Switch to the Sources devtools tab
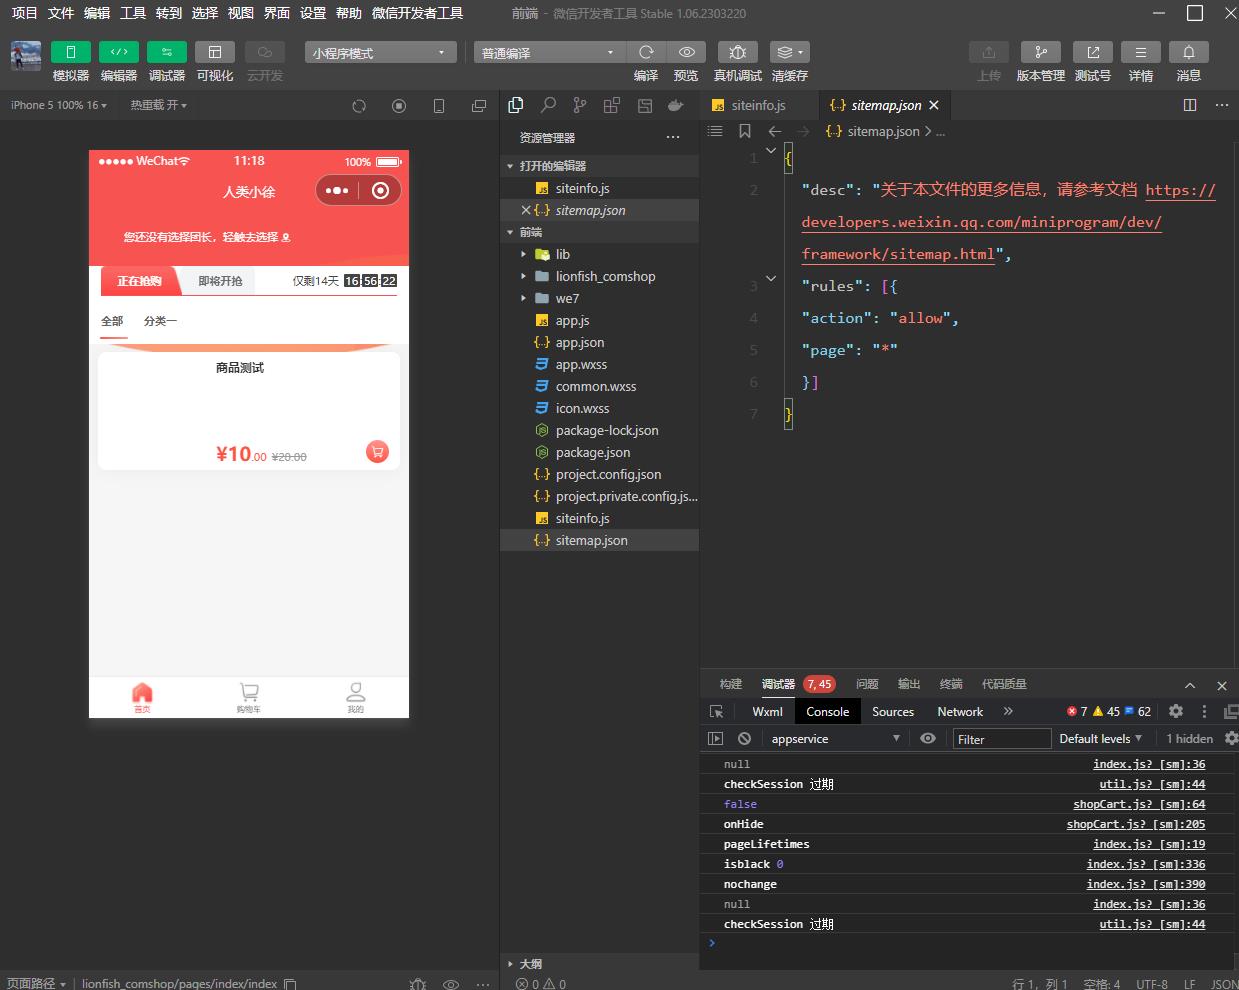 893,712
